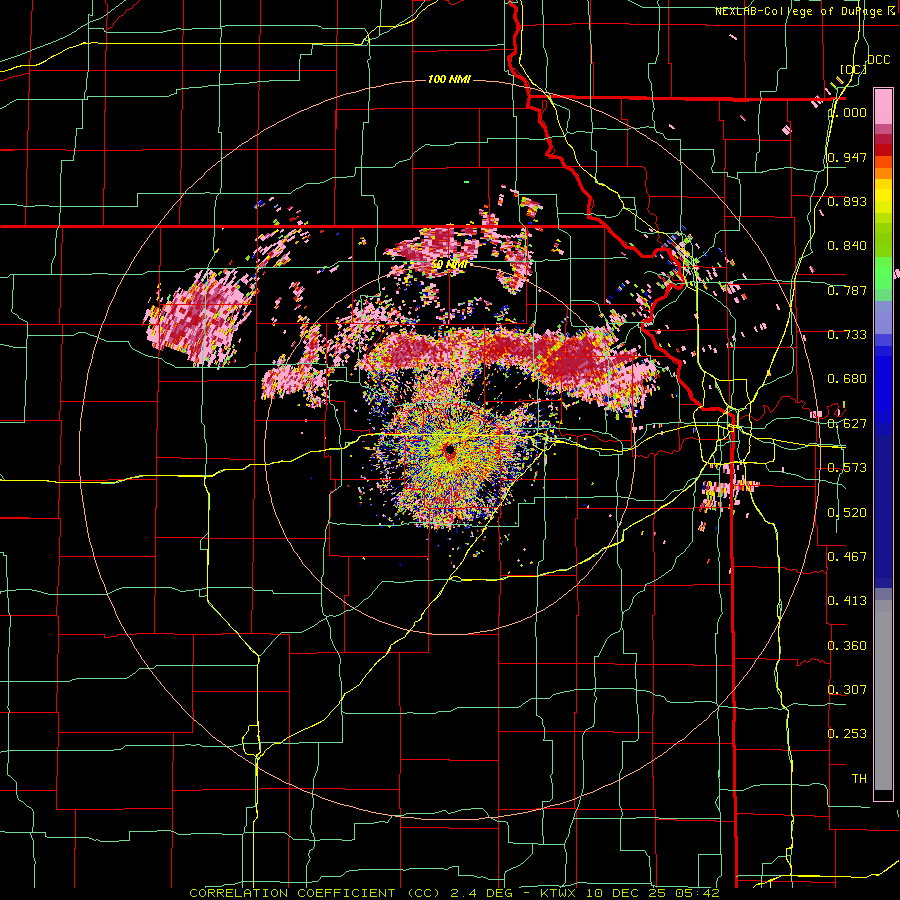Pick the yellow color bar segment

coord(883,196)
